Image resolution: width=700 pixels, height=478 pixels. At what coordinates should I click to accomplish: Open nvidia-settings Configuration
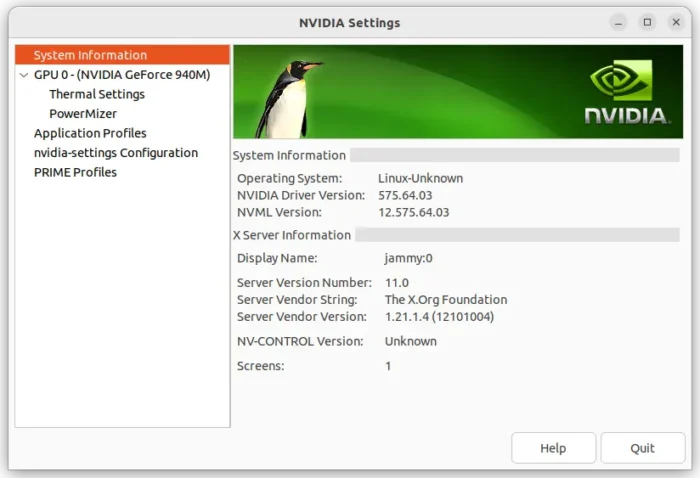coord(116,153)
